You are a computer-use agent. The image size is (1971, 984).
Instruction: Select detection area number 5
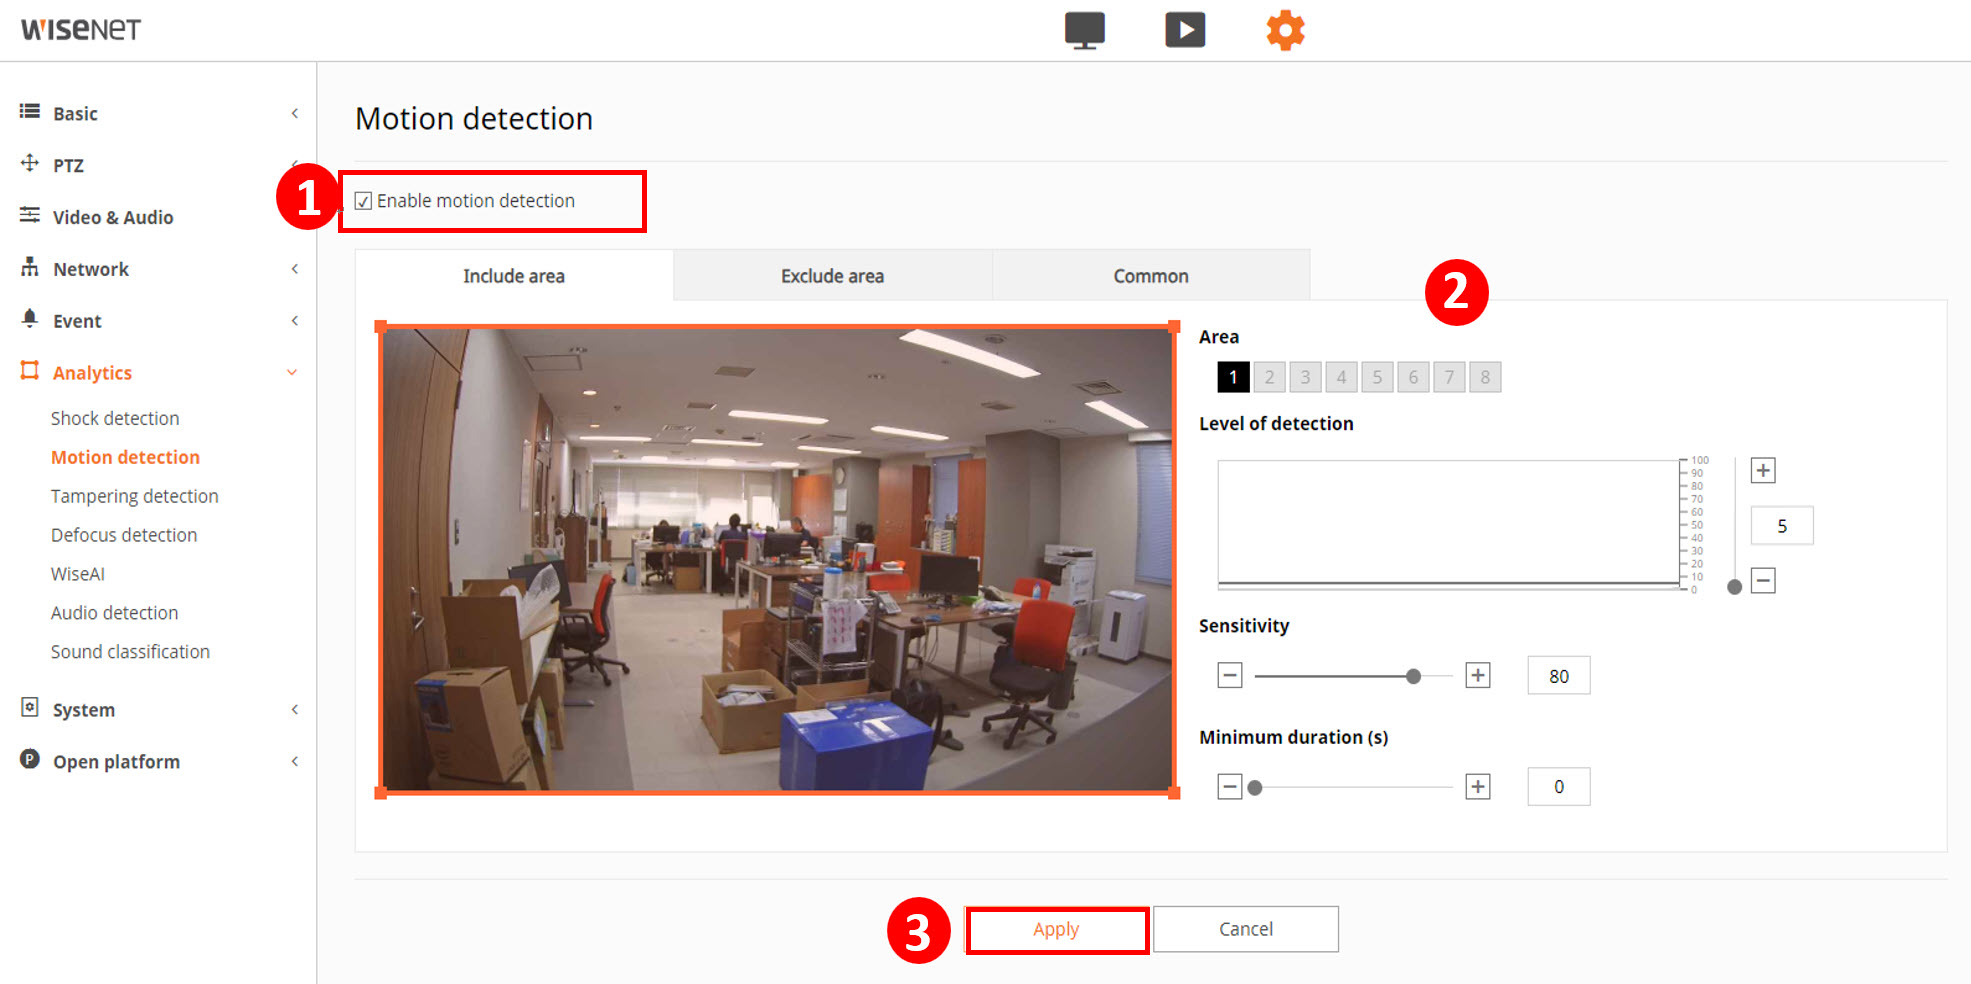point(1377,377)
